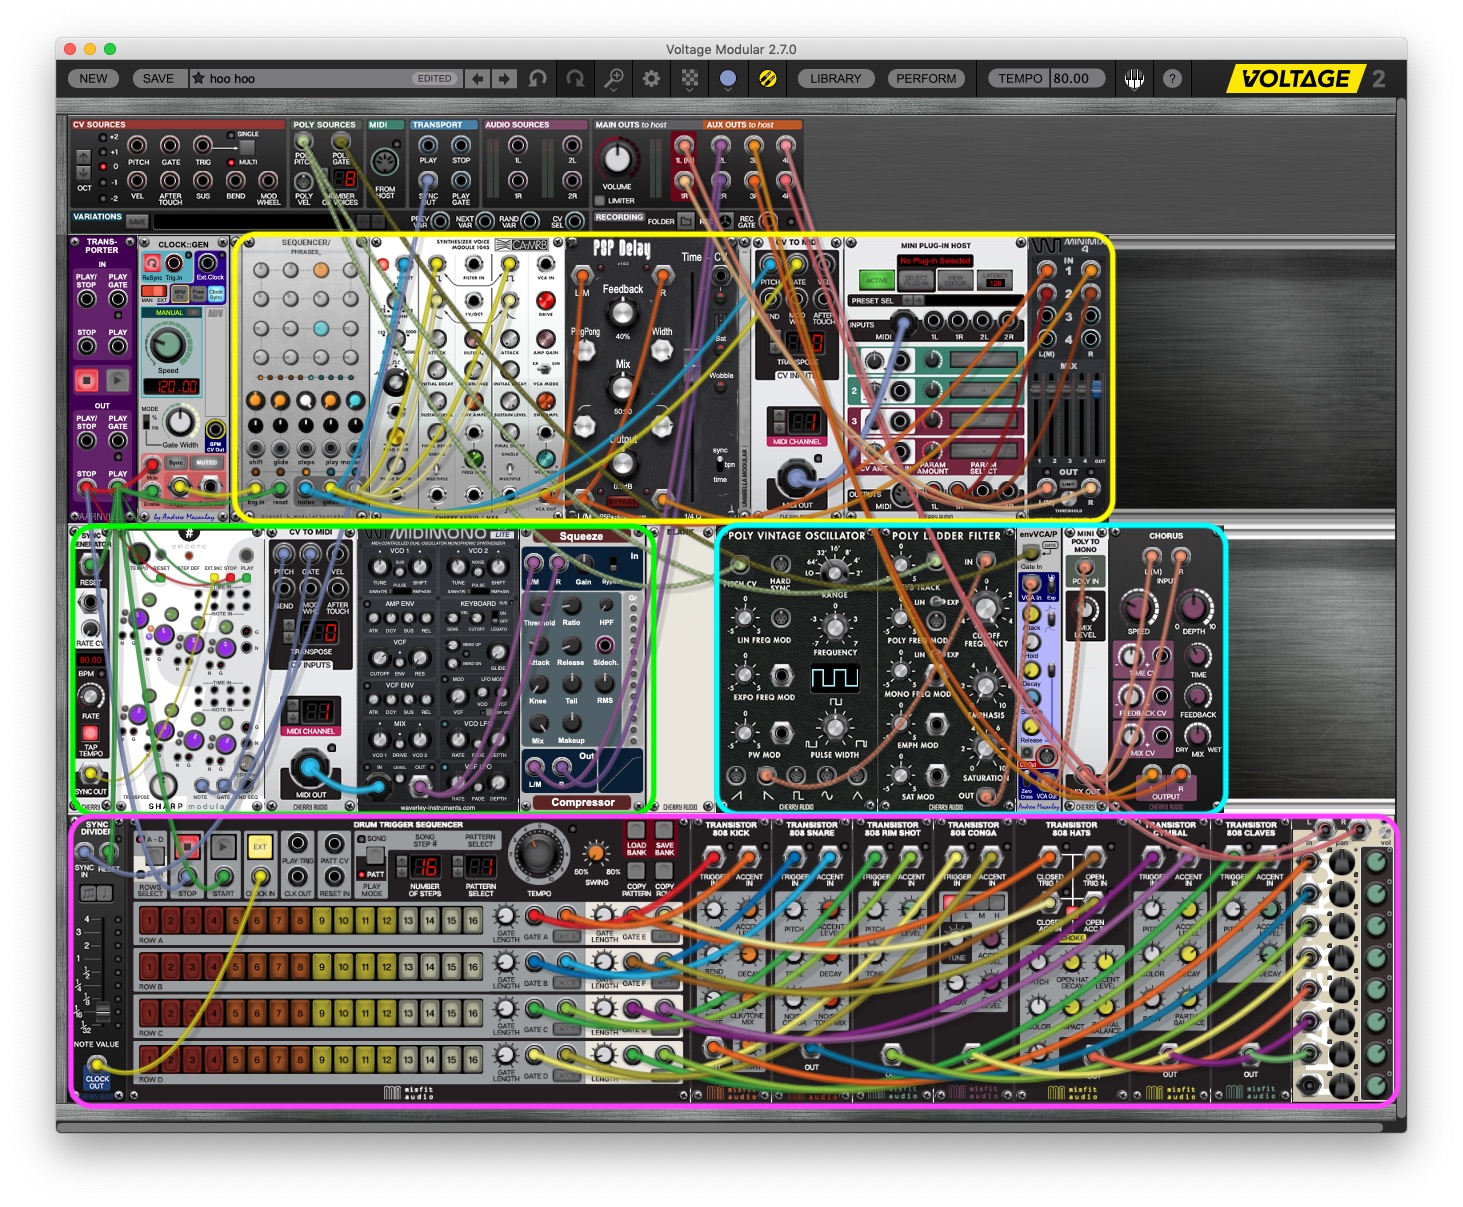Image resolution: width=1463 pixels, height=1207 pixels.
Task: Click Row C step 16 pad
Action: [474, 1013]
